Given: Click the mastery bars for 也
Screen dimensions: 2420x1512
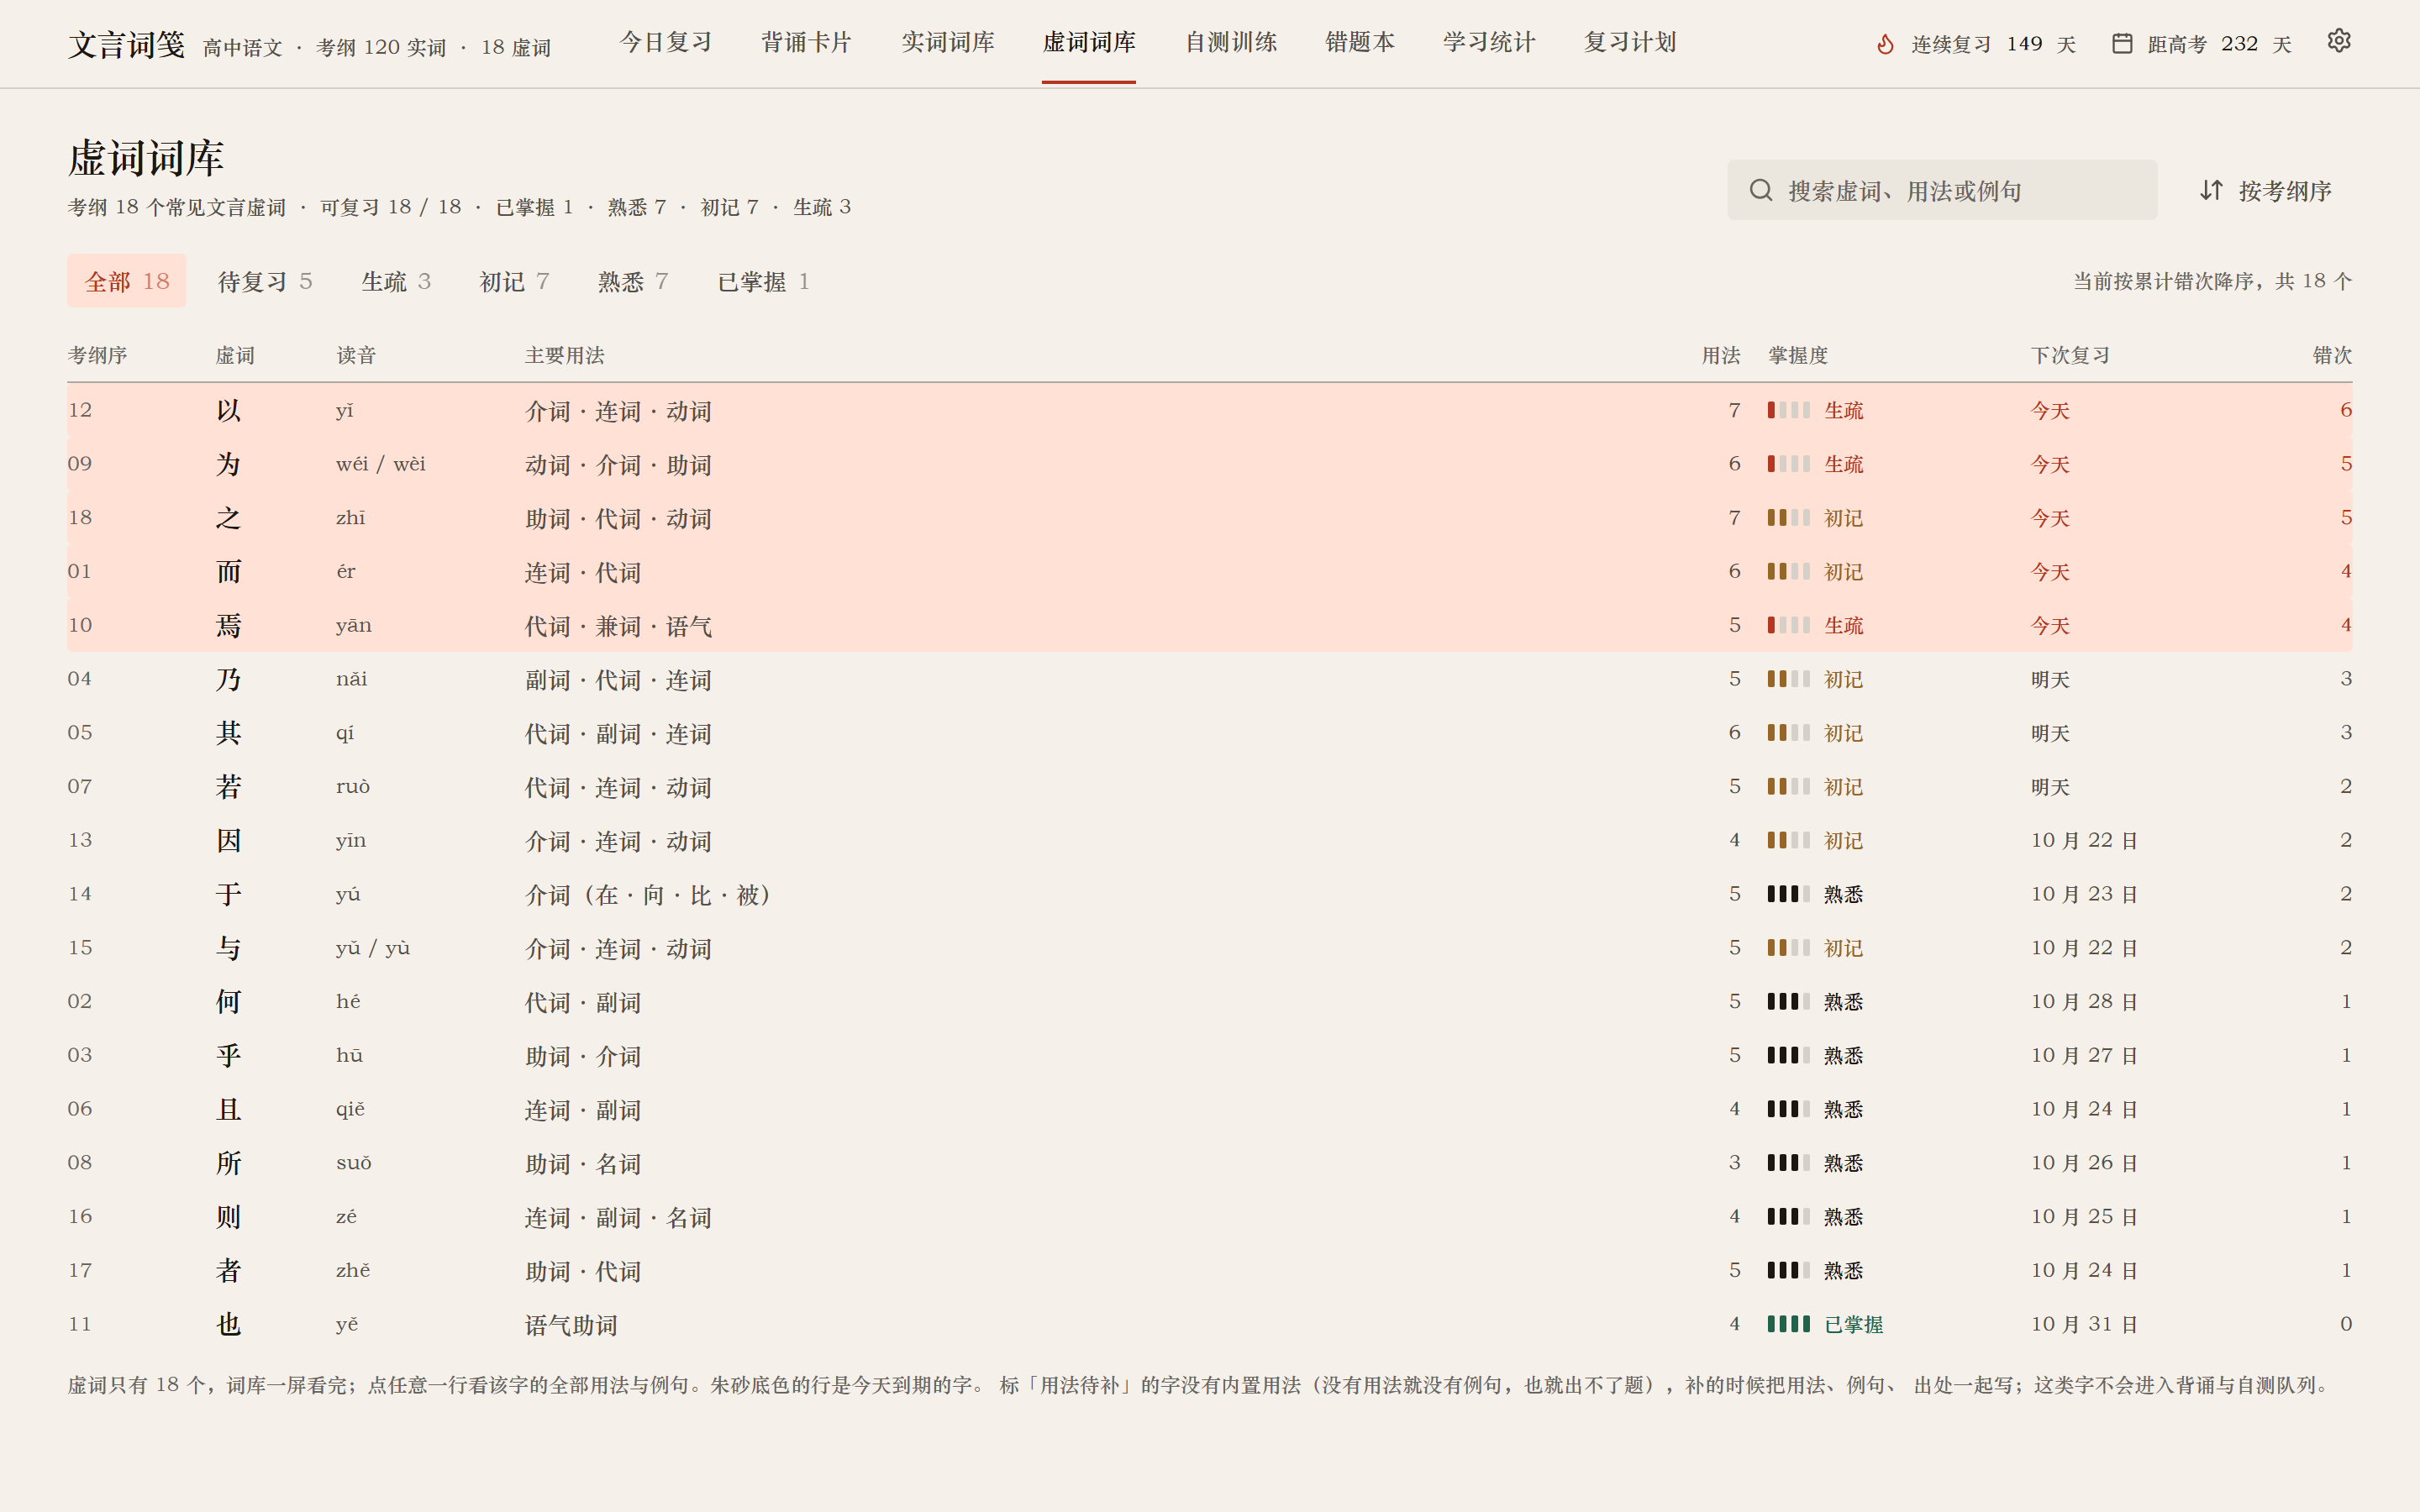Looking at the screenshot, I should 1788,1324.
